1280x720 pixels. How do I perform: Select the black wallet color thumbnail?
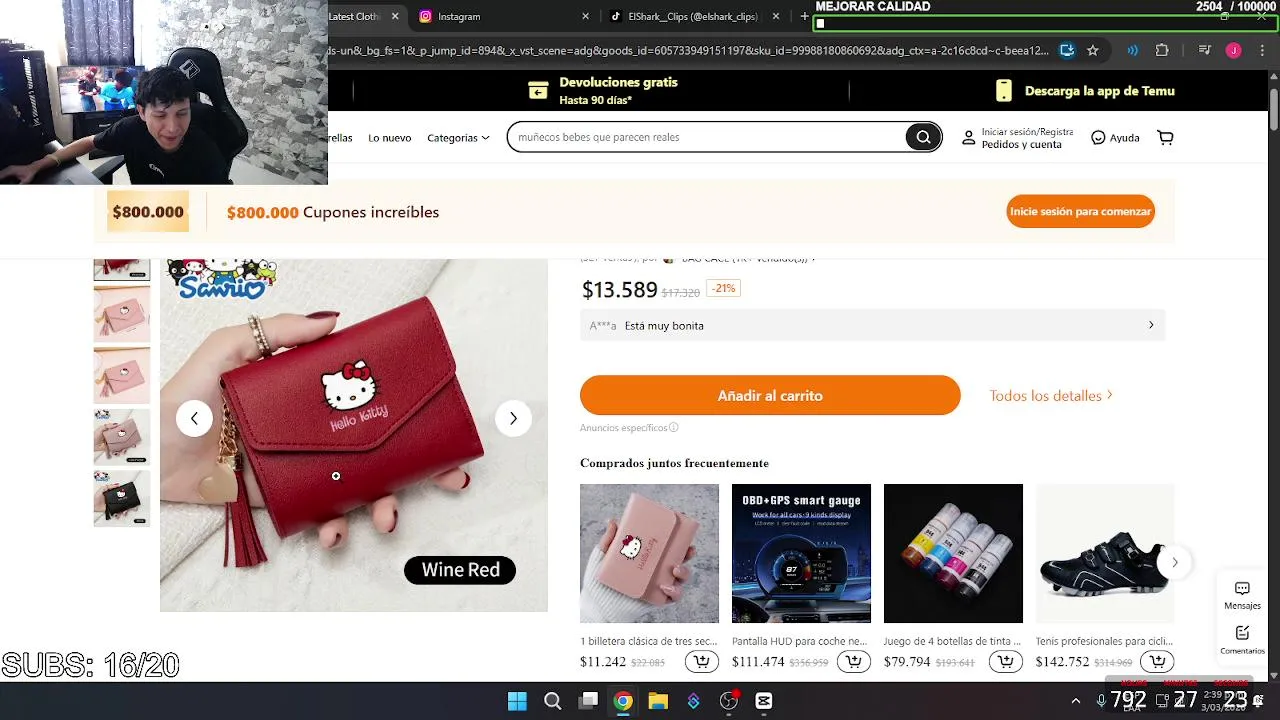122,498
